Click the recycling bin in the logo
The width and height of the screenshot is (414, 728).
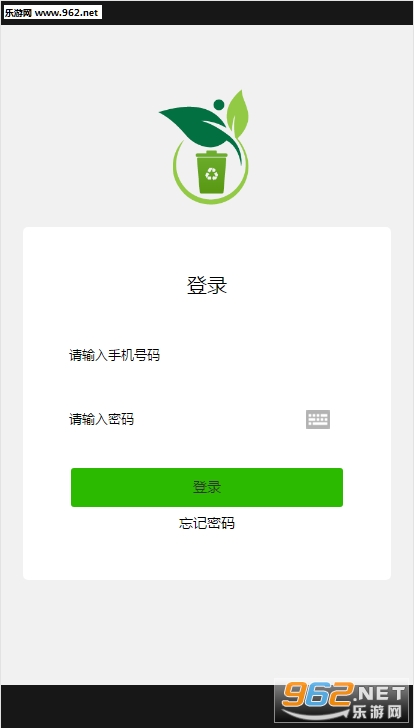click(212, 172)
